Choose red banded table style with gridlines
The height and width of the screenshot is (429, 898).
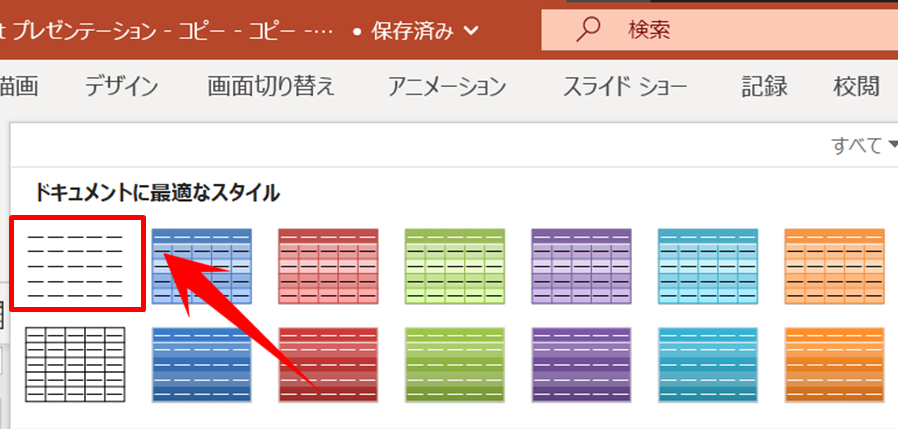pos(328,266)
